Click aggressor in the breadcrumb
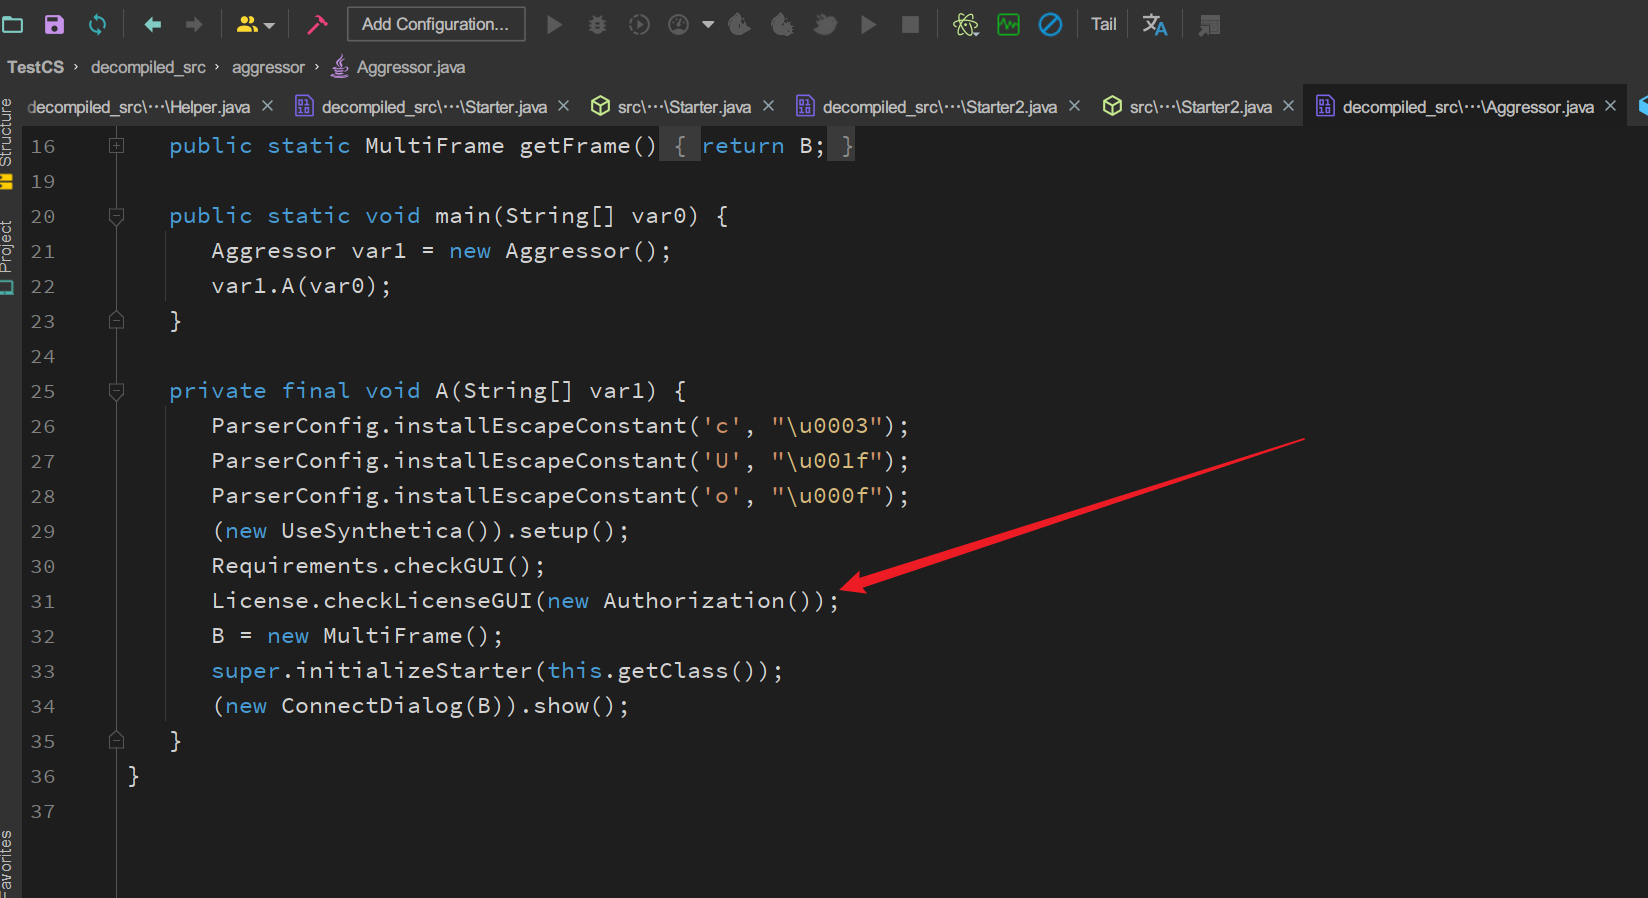 [268, 67]
